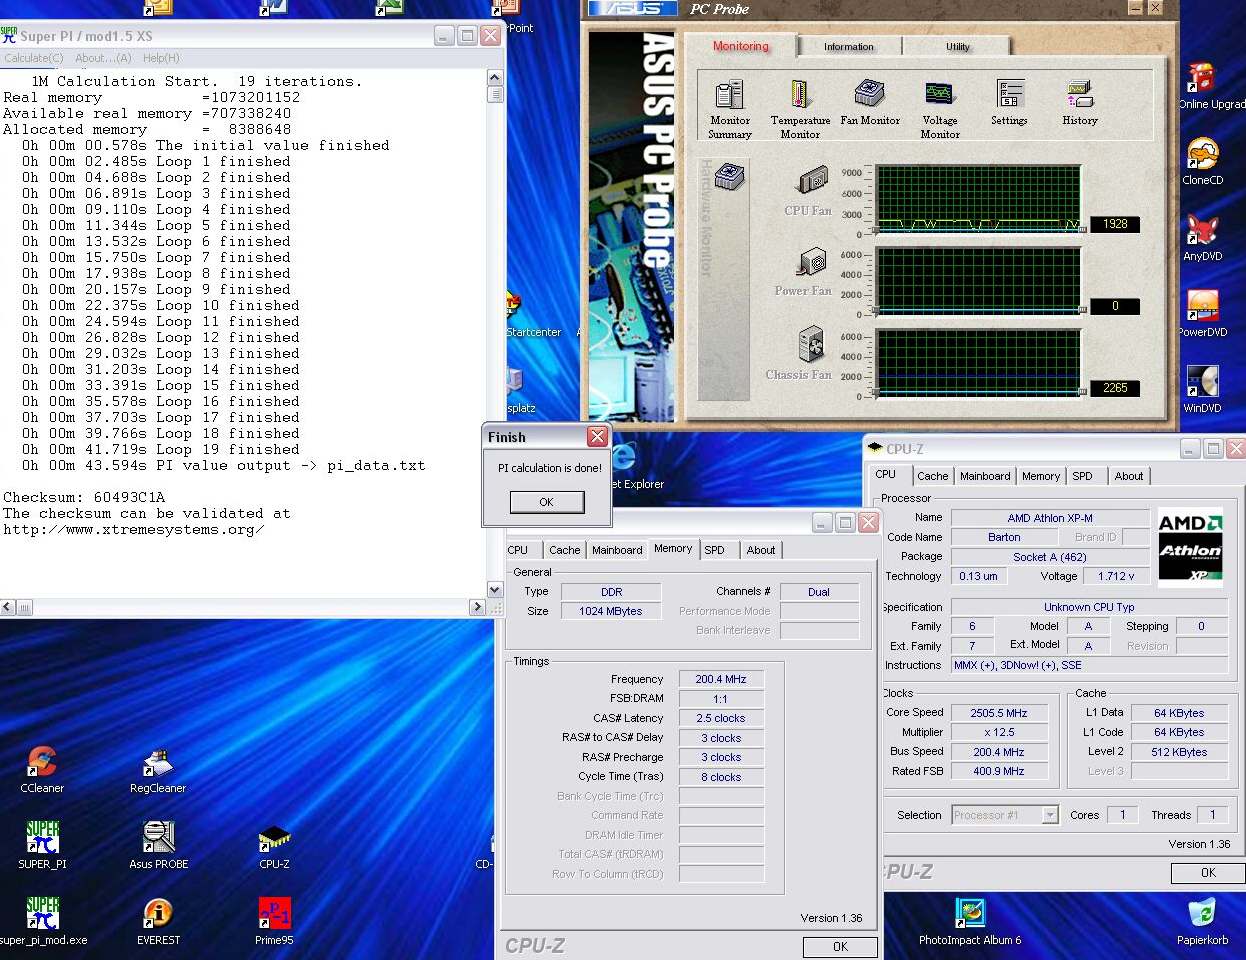Click the Multiplier value x 12.5

click(998, 732)
